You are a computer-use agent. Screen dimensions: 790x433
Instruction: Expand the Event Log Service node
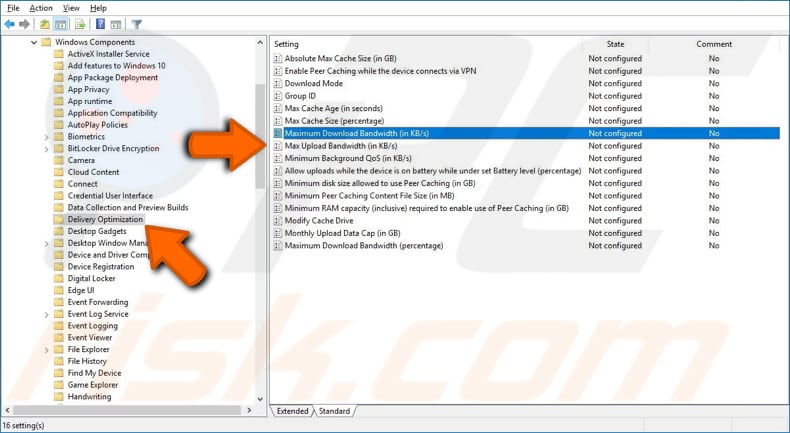(x=46, y=315)
